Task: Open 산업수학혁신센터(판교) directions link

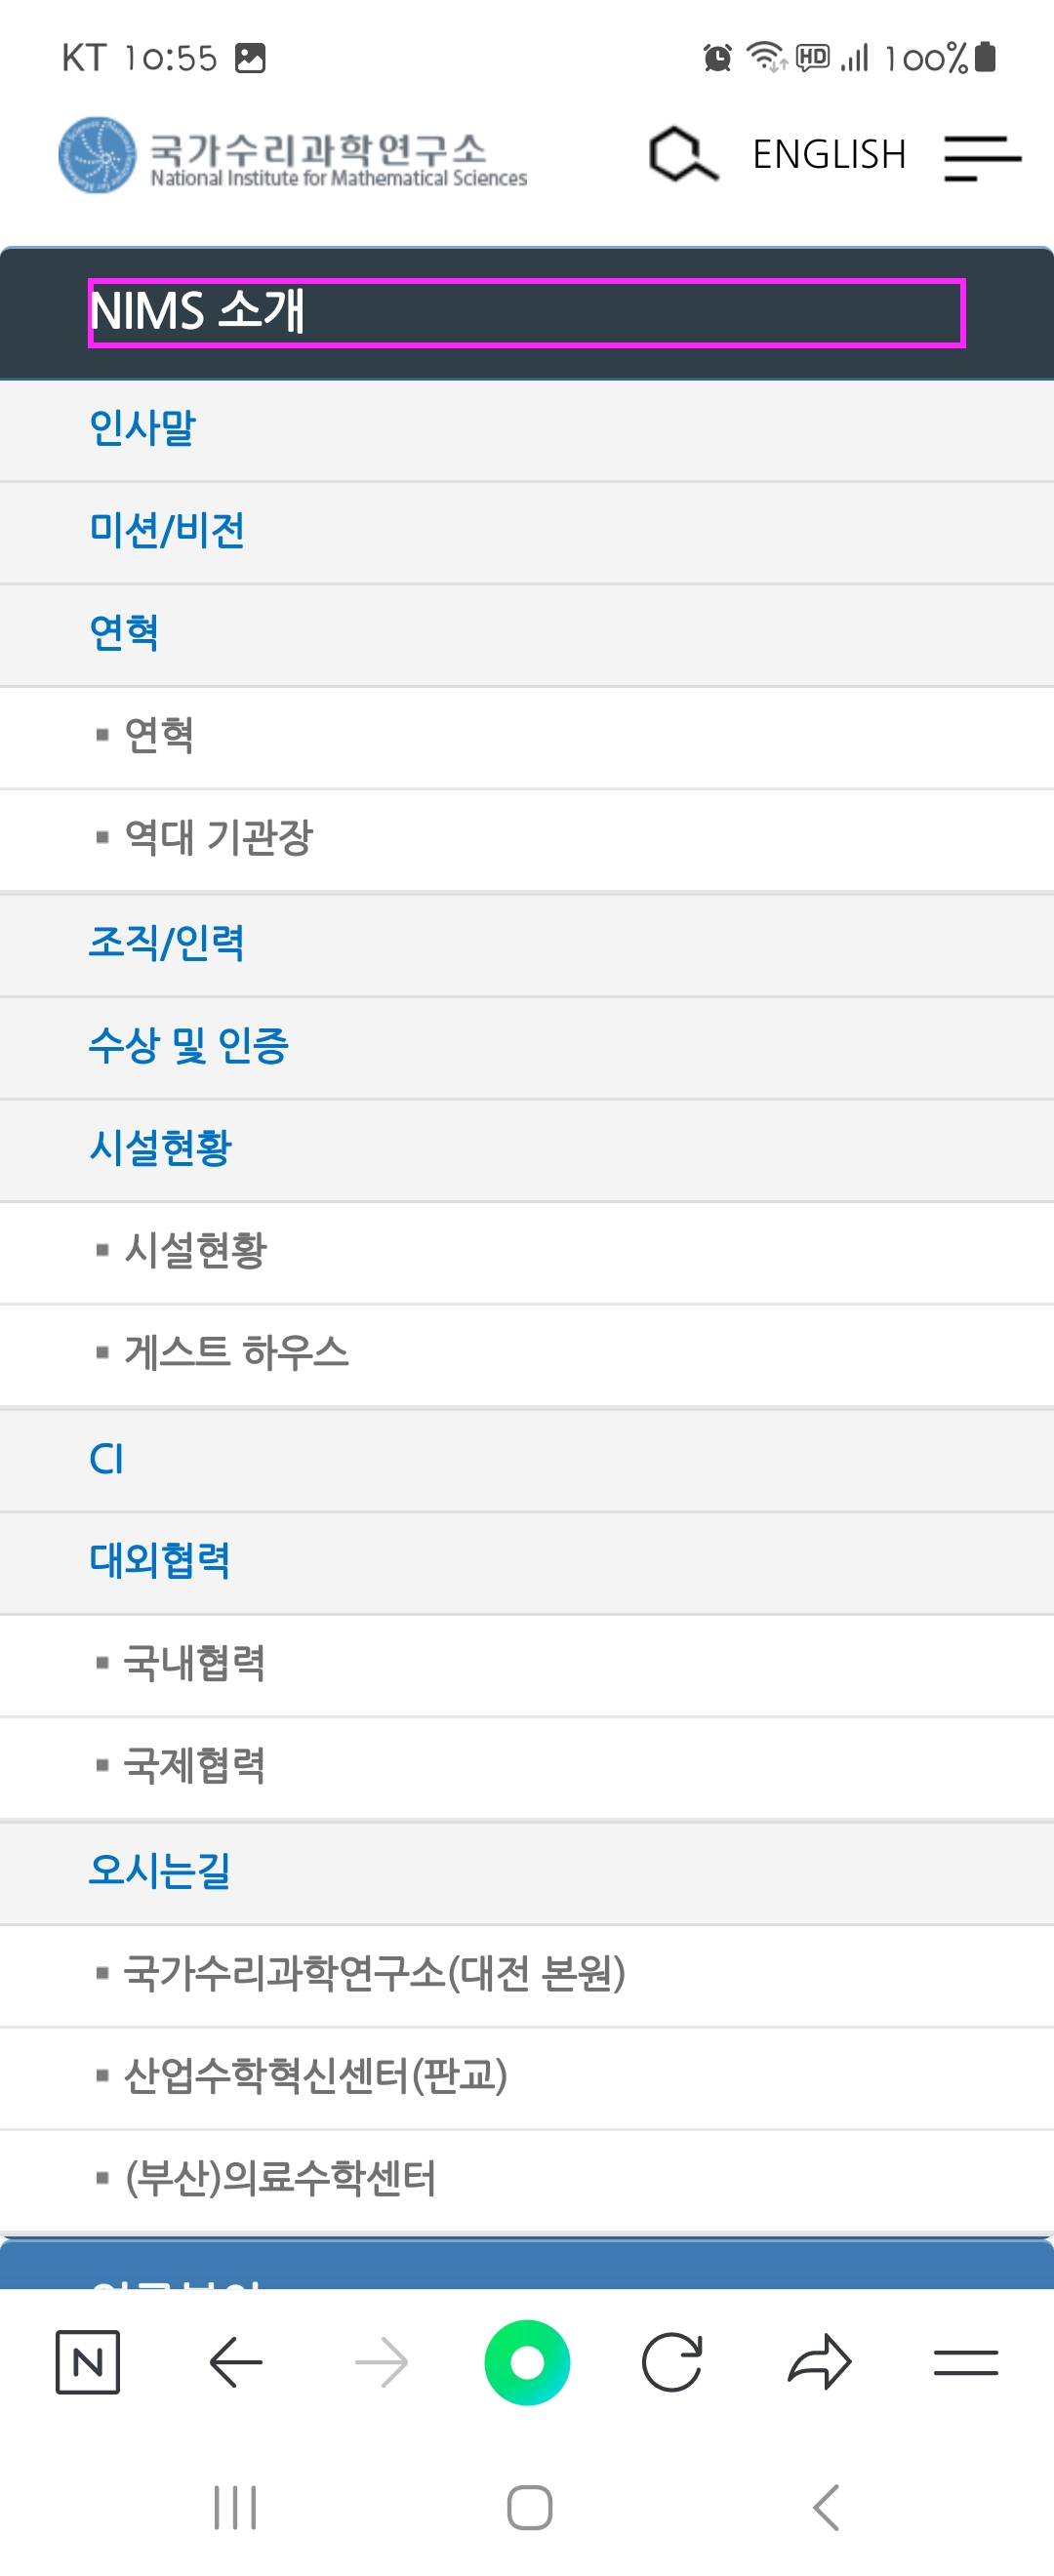Action: tap(527, 2078)
